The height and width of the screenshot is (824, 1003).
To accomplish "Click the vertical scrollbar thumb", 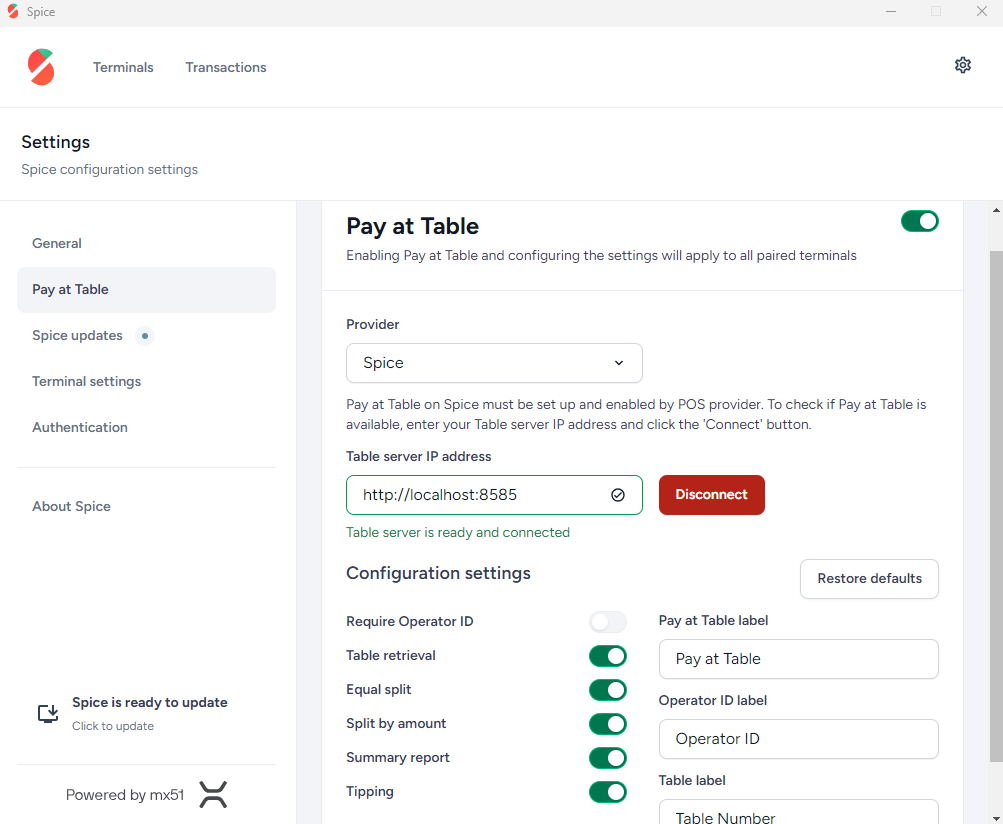I will click(x=996, y=506).
